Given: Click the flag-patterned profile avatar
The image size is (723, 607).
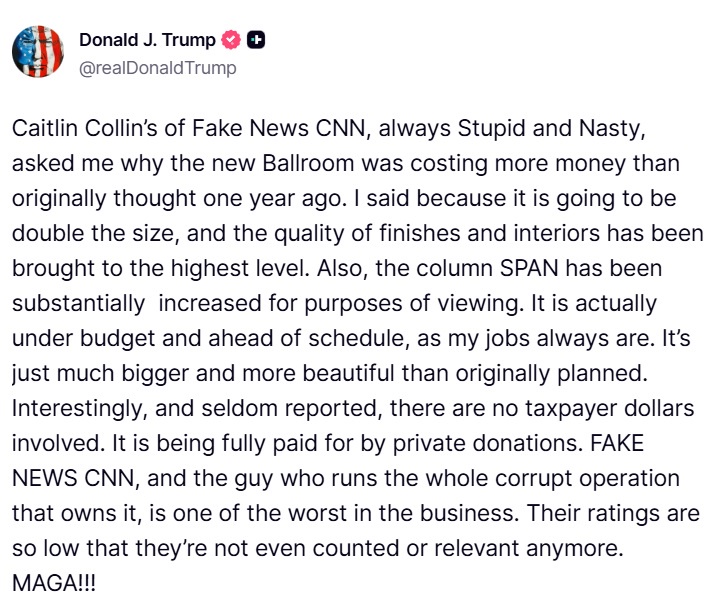Looking at the screenshot, I should pos(38,53).
